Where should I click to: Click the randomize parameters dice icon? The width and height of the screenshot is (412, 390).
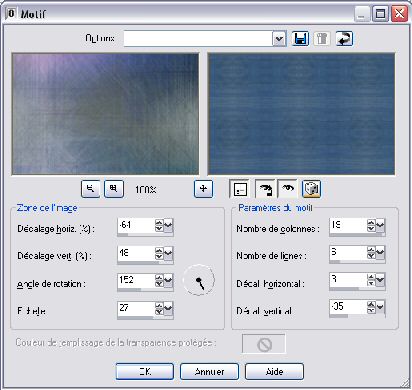[x=311, y=189]
